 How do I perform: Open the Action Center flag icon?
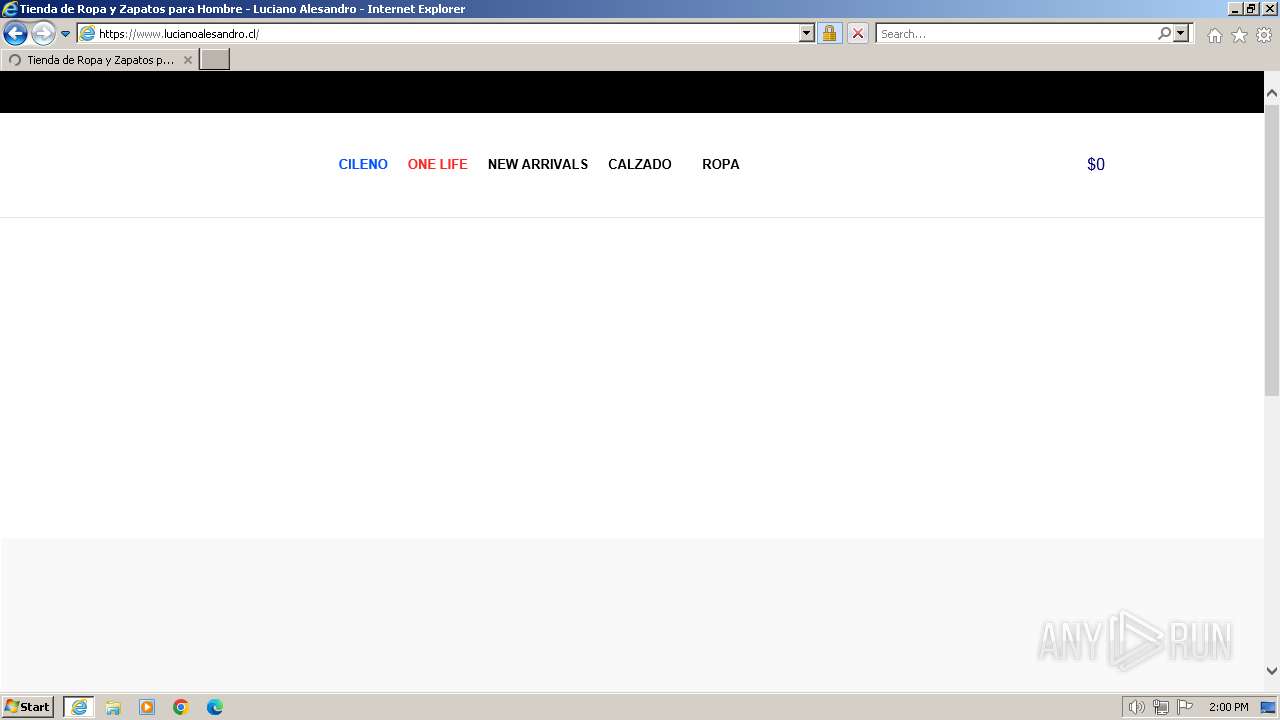1185,707
